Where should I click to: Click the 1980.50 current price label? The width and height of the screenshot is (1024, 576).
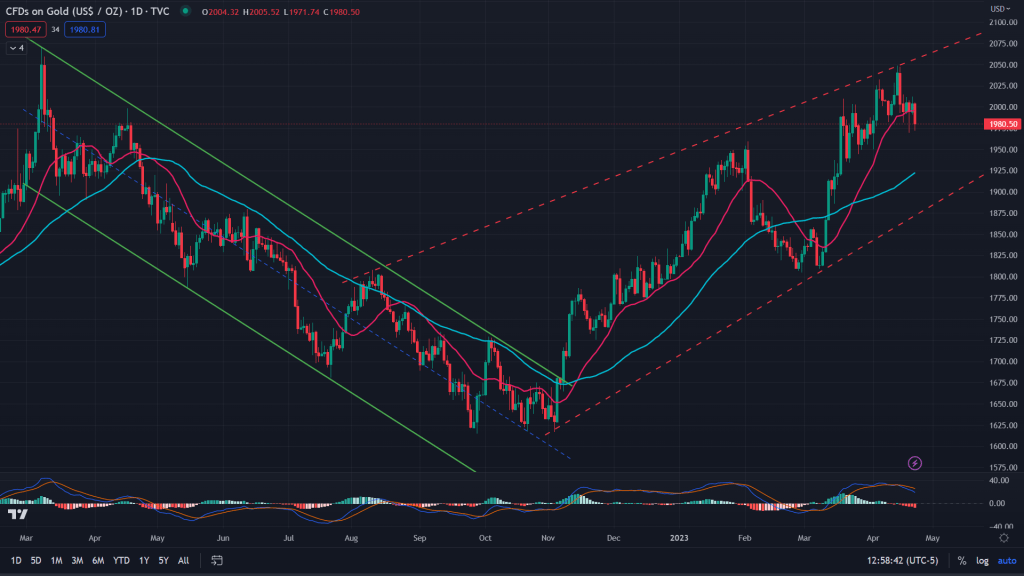[x=1002, y=125]
